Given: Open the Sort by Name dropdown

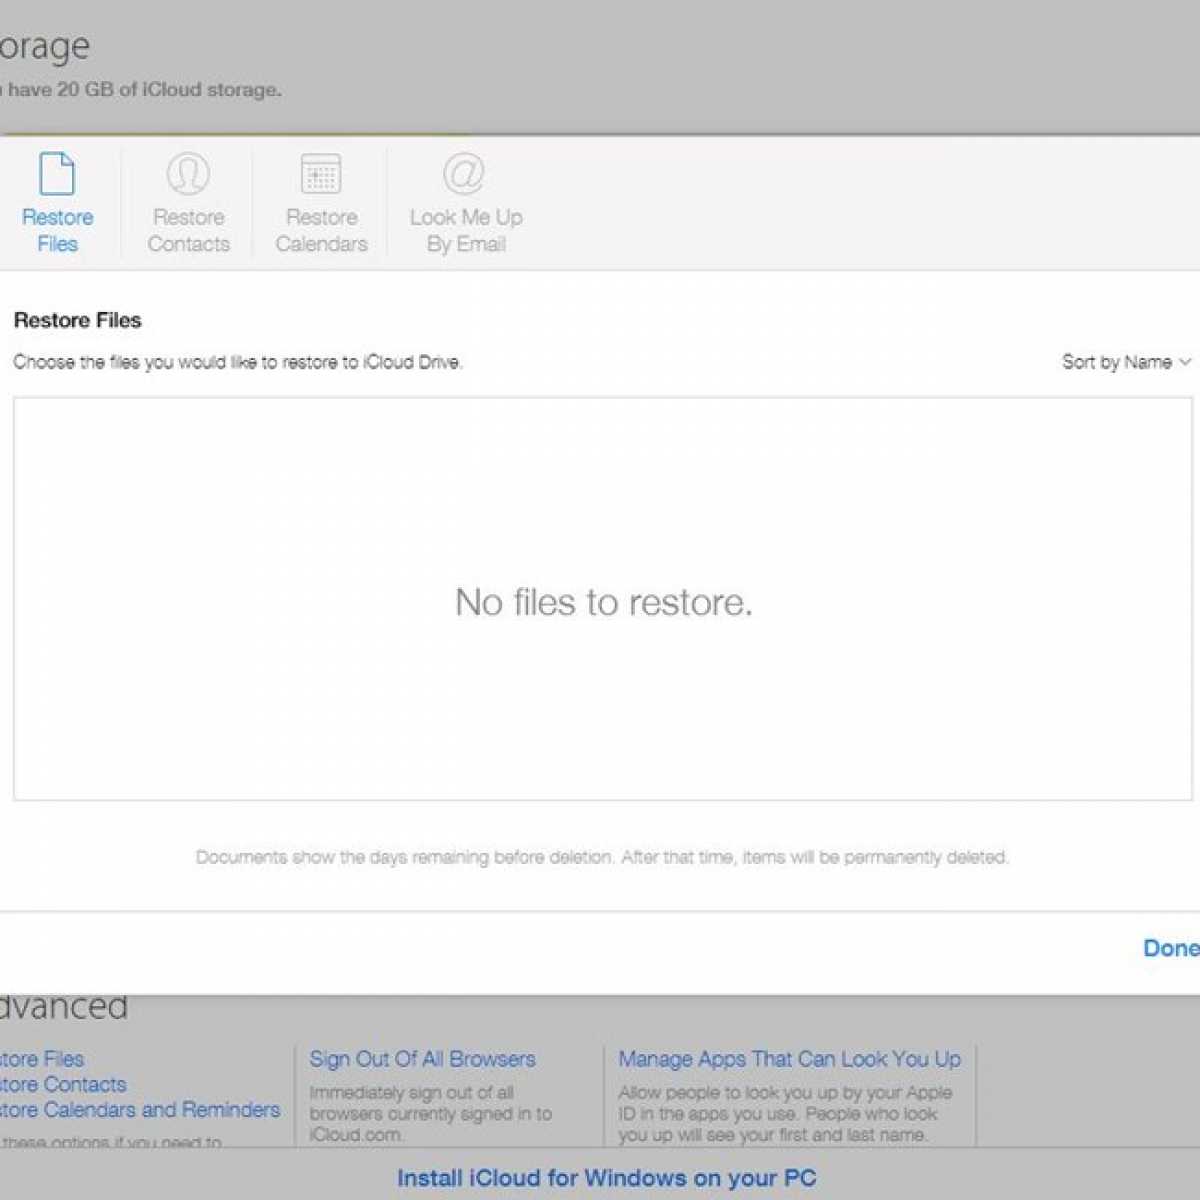Looking at the screenshot, I should tap(1126, 362).
